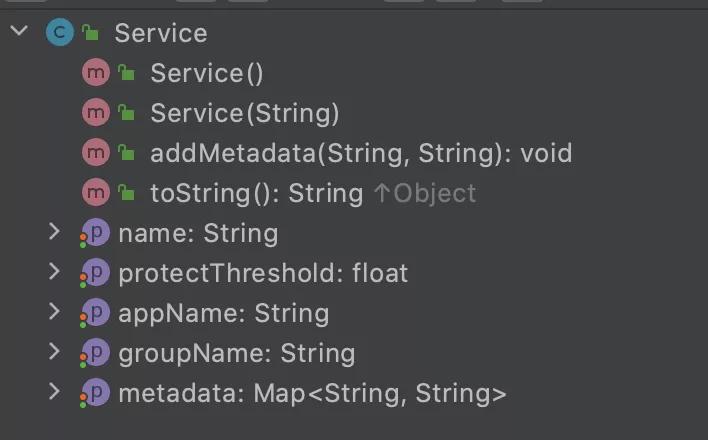Select the Service(String) constructor entry
Image resolution: width=708 pixels, height=440 pixels.
tap(245, 113)
